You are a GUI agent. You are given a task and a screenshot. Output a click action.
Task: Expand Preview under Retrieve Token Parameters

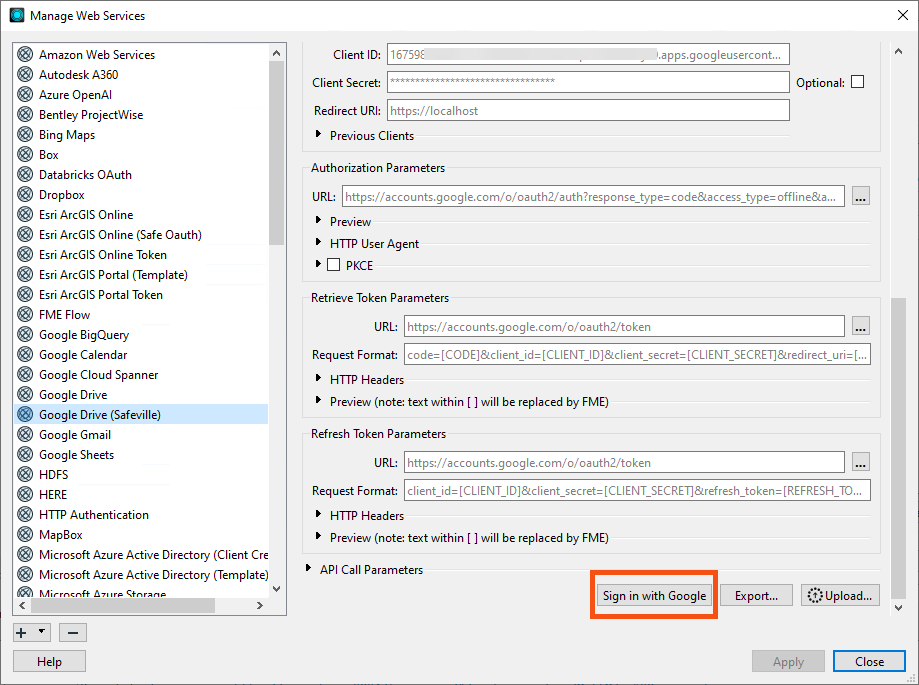(318, 400)
